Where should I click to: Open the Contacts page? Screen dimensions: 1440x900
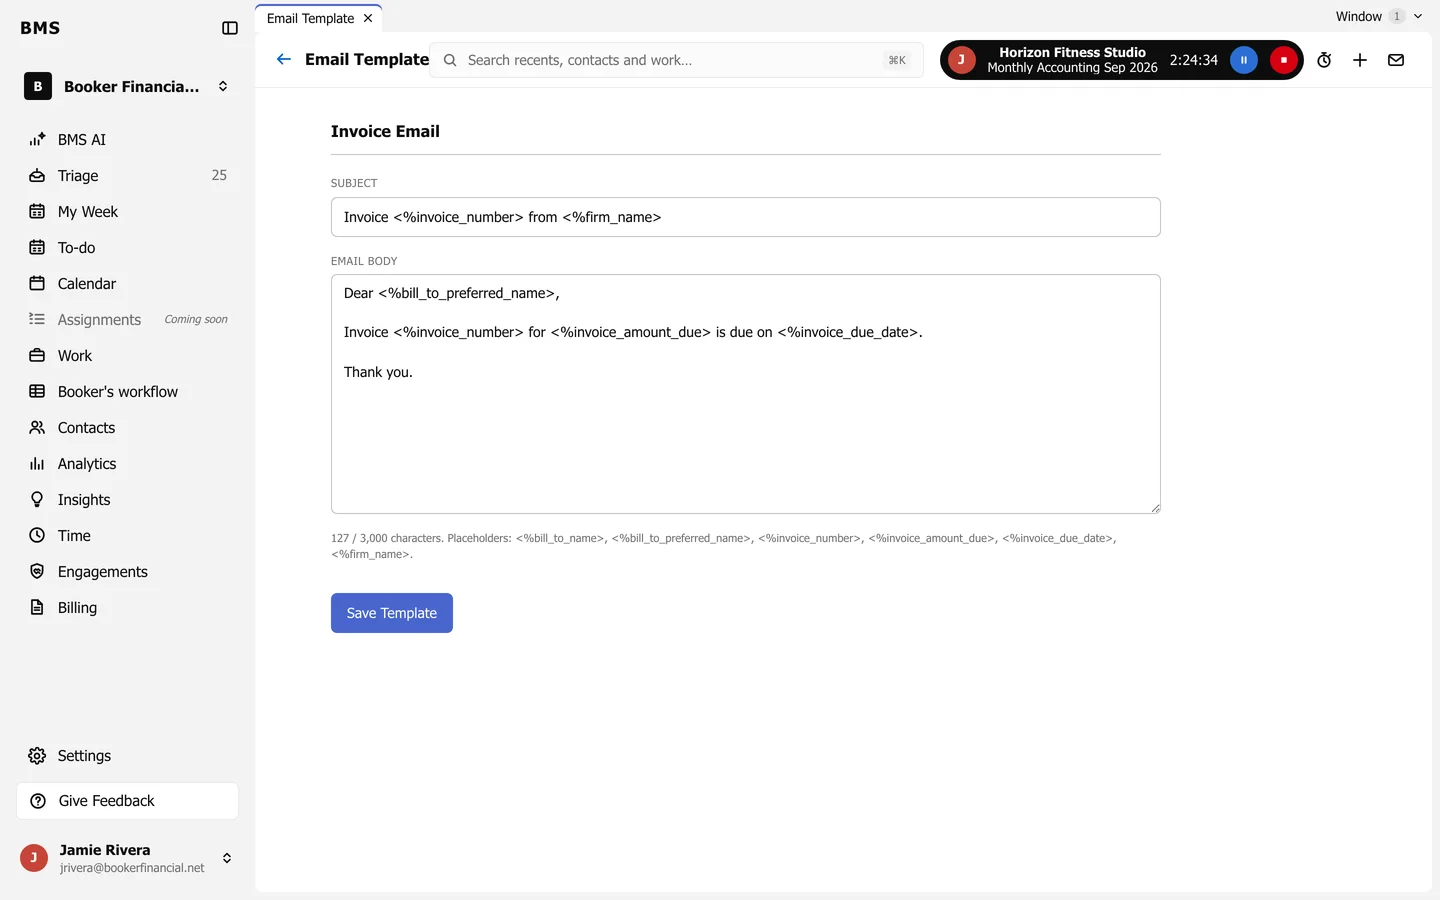[x=127, y=428]
